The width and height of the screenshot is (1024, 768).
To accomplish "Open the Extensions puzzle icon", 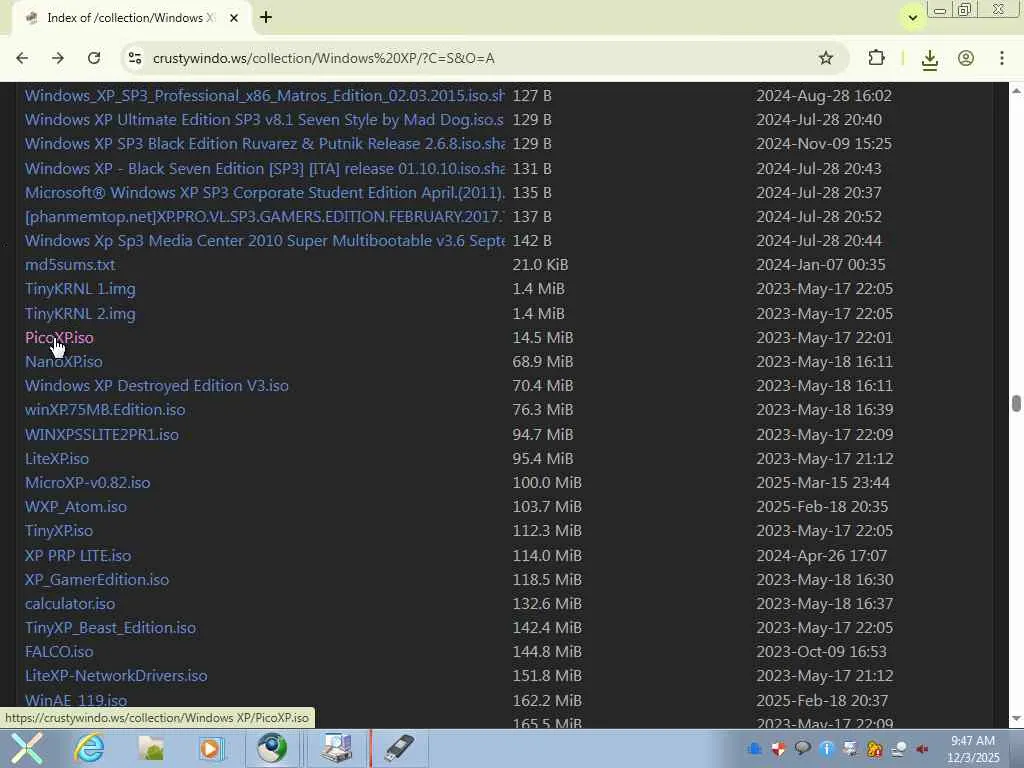I will click(876, 58).
